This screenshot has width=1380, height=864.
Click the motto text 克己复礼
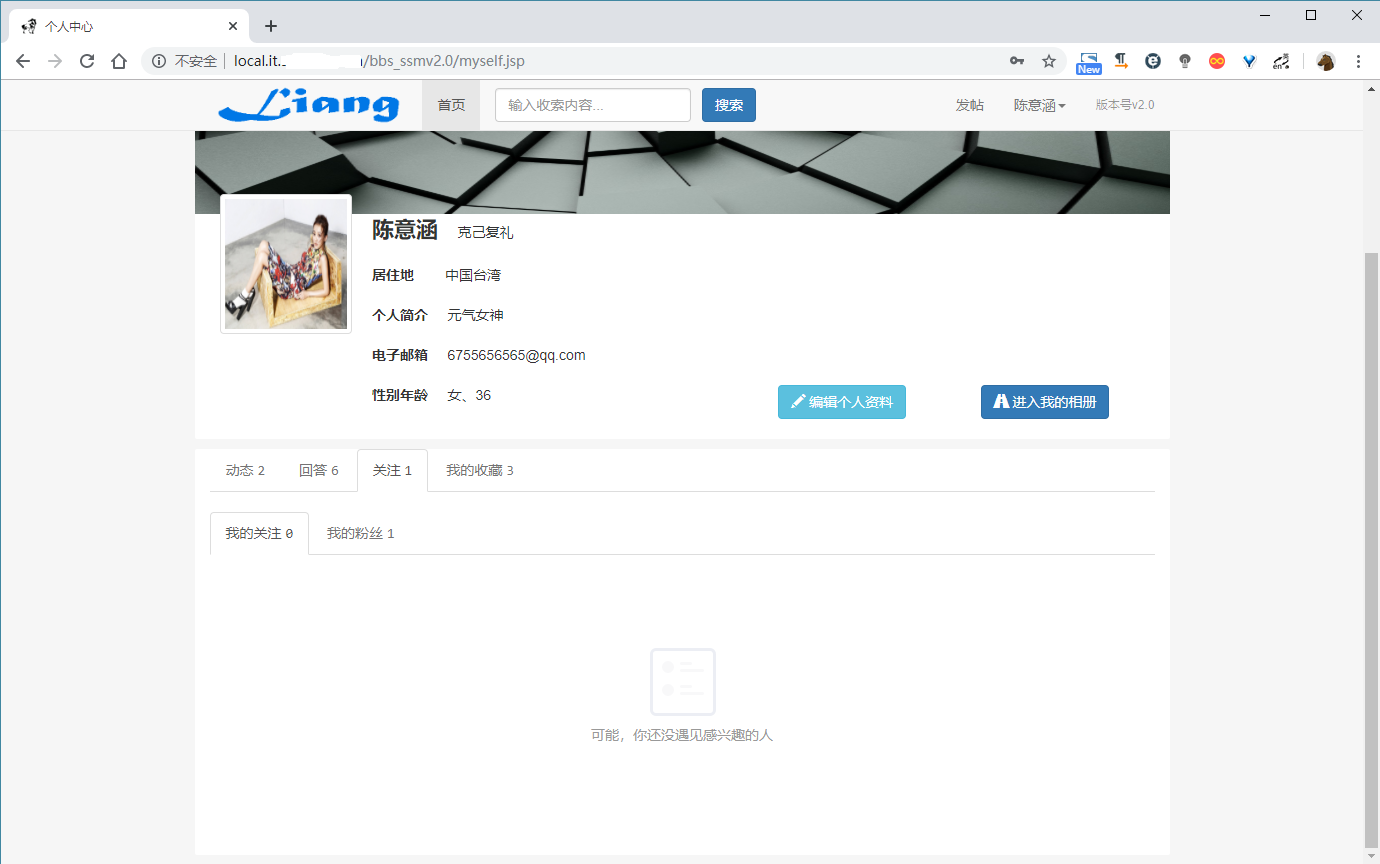tap(485, 232)
